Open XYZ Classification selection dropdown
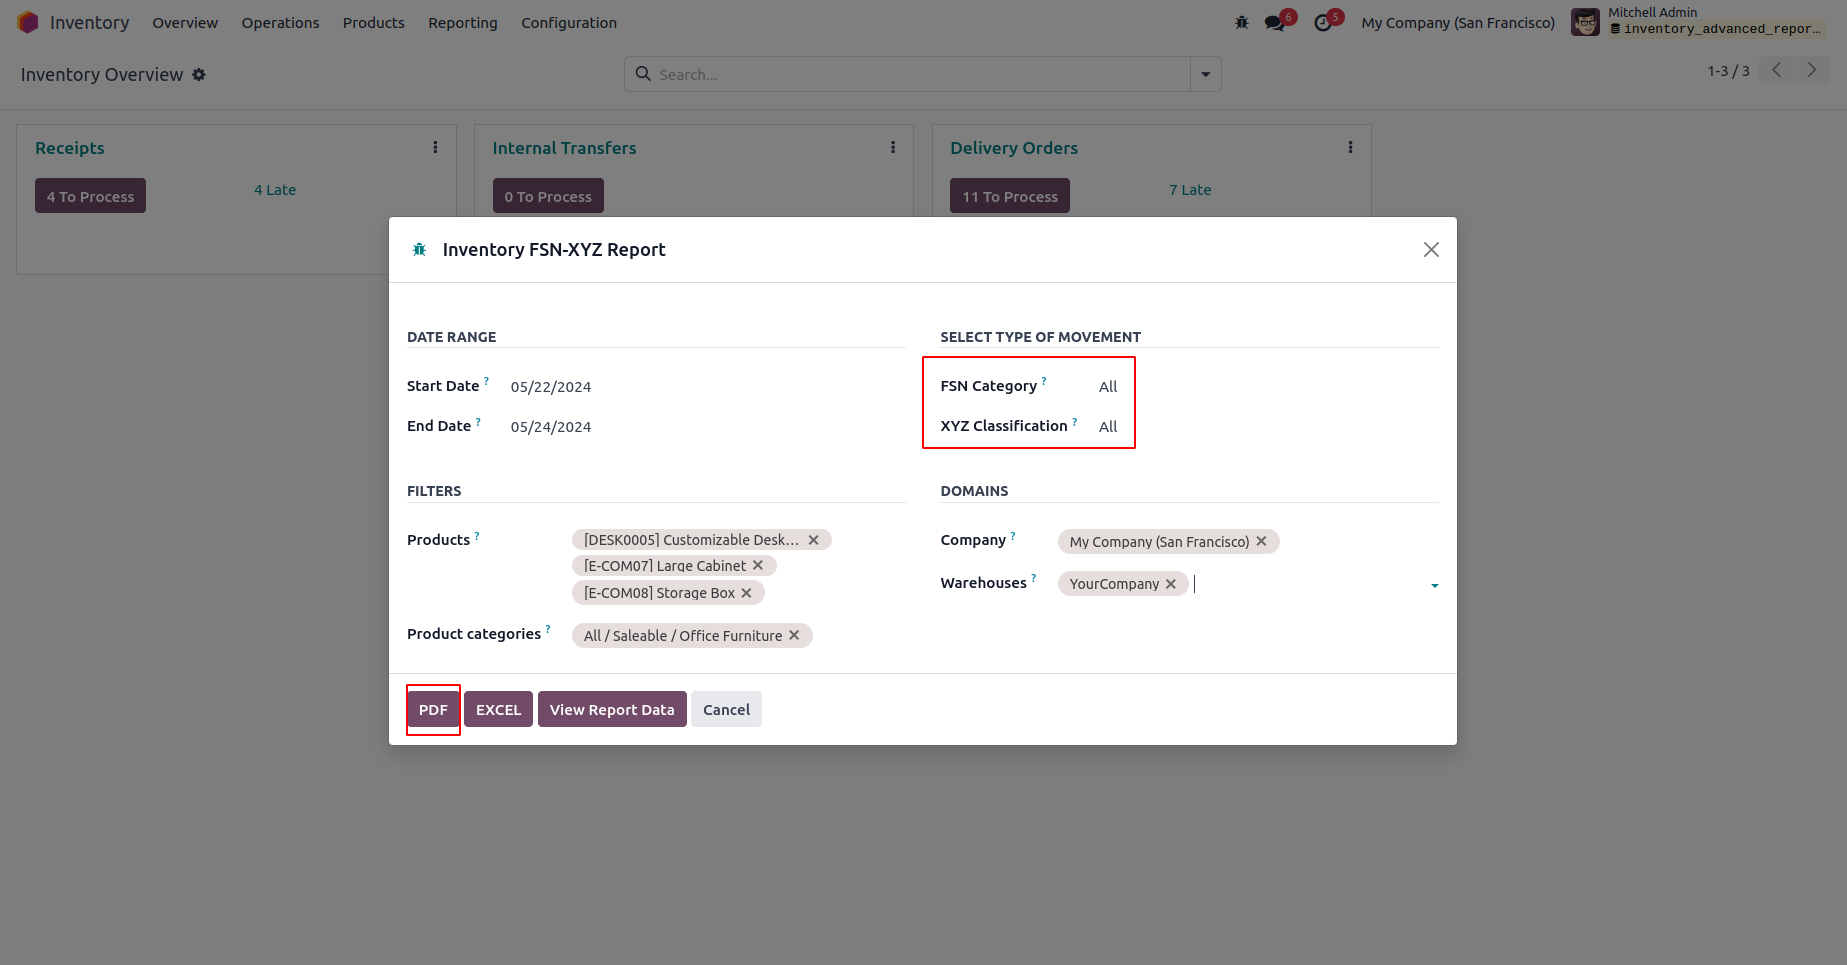This screenshot has height=965, width=1847. 1108,426
